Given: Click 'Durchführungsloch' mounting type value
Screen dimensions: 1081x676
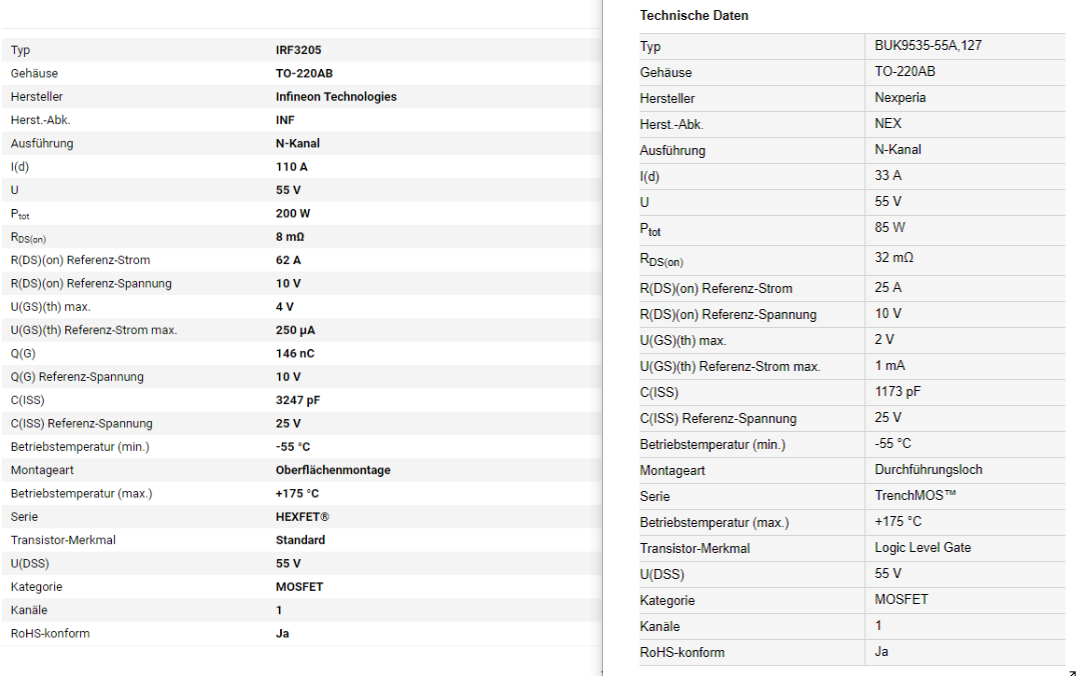Looking at the screenshot, I should (928, 469).
